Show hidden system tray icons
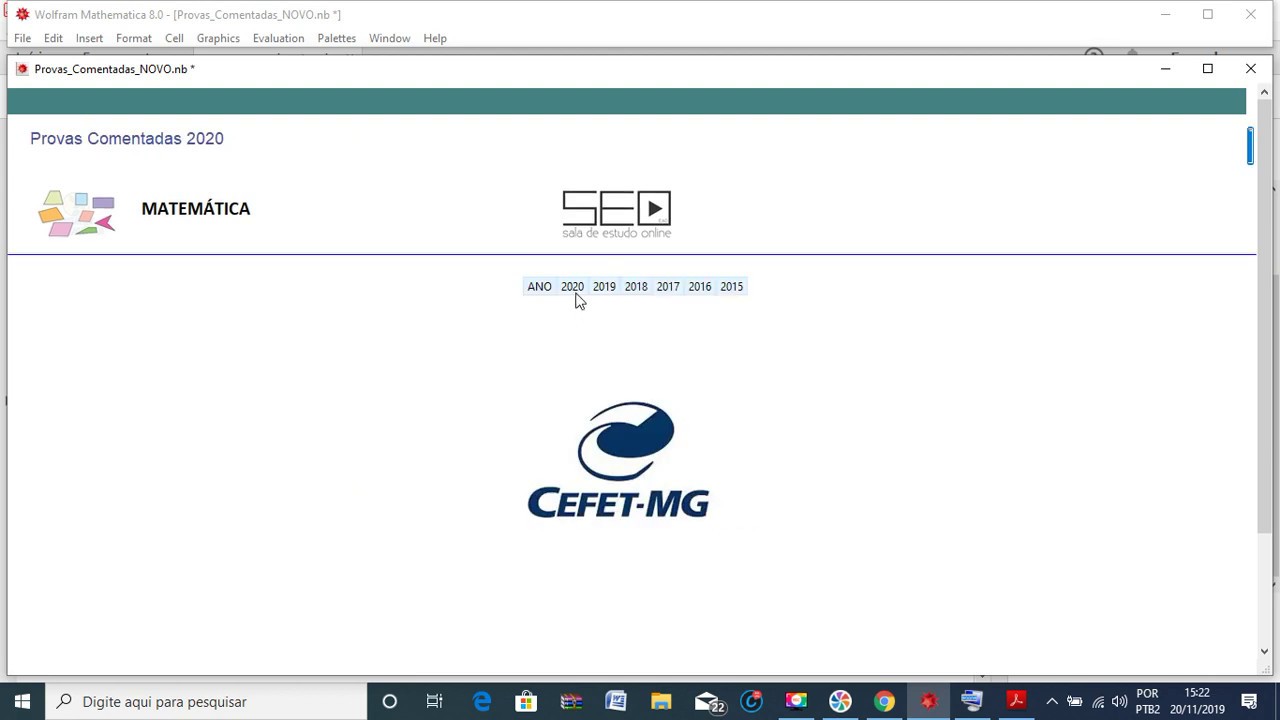Viewport: 1280px width, 720px height. click(x=1052, y=701)
